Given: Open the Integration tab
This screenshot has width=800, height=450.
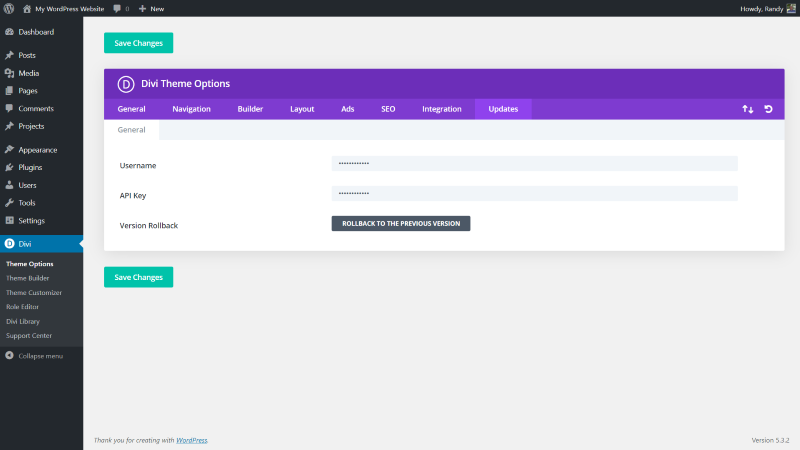Looking at the screenshot, I should [442, 109].
